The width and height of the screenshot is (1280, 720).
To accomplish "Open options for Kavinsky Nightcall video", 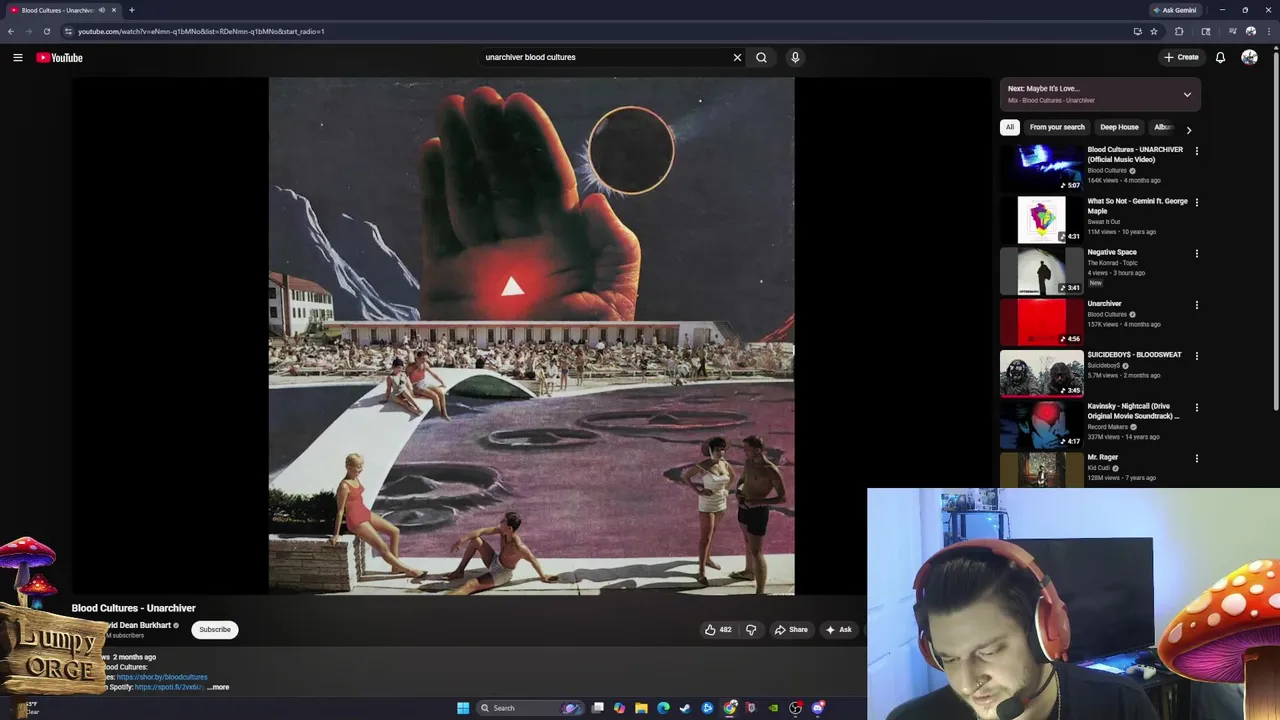I will [1196, 407].
